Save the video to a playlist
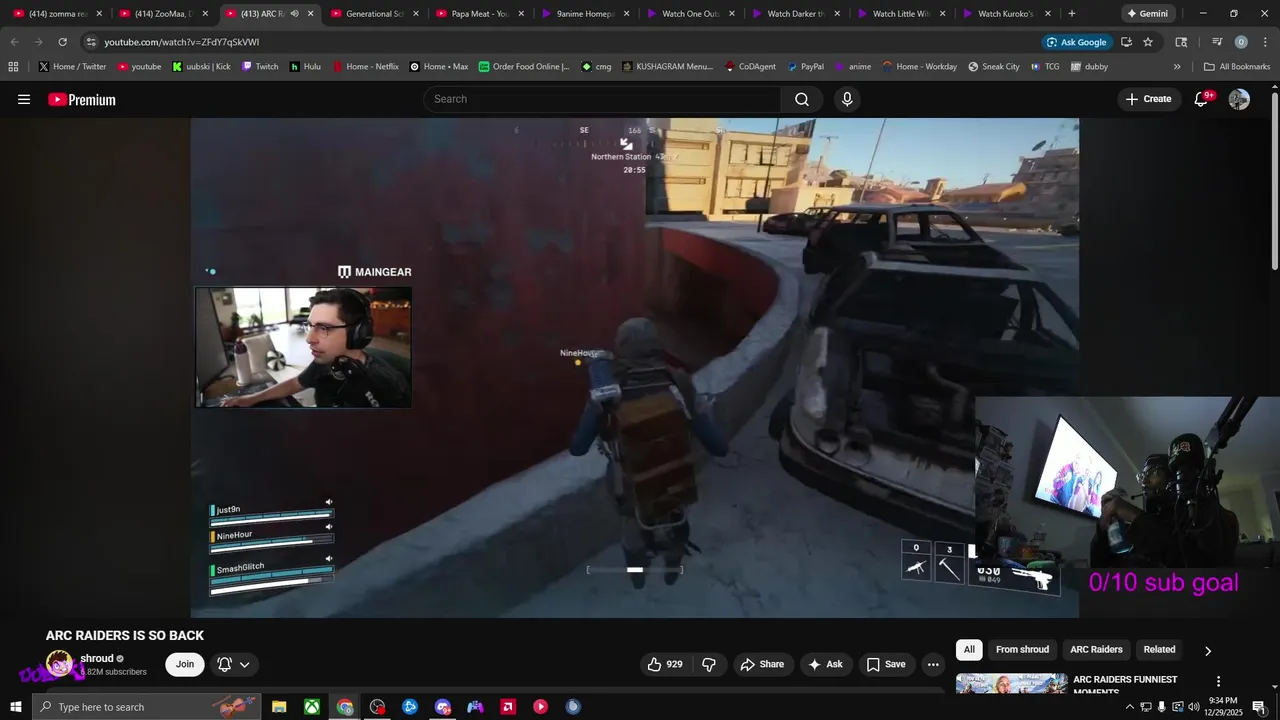The height and width of the screenshot is (720, 1280). click(x=886, y=664)
